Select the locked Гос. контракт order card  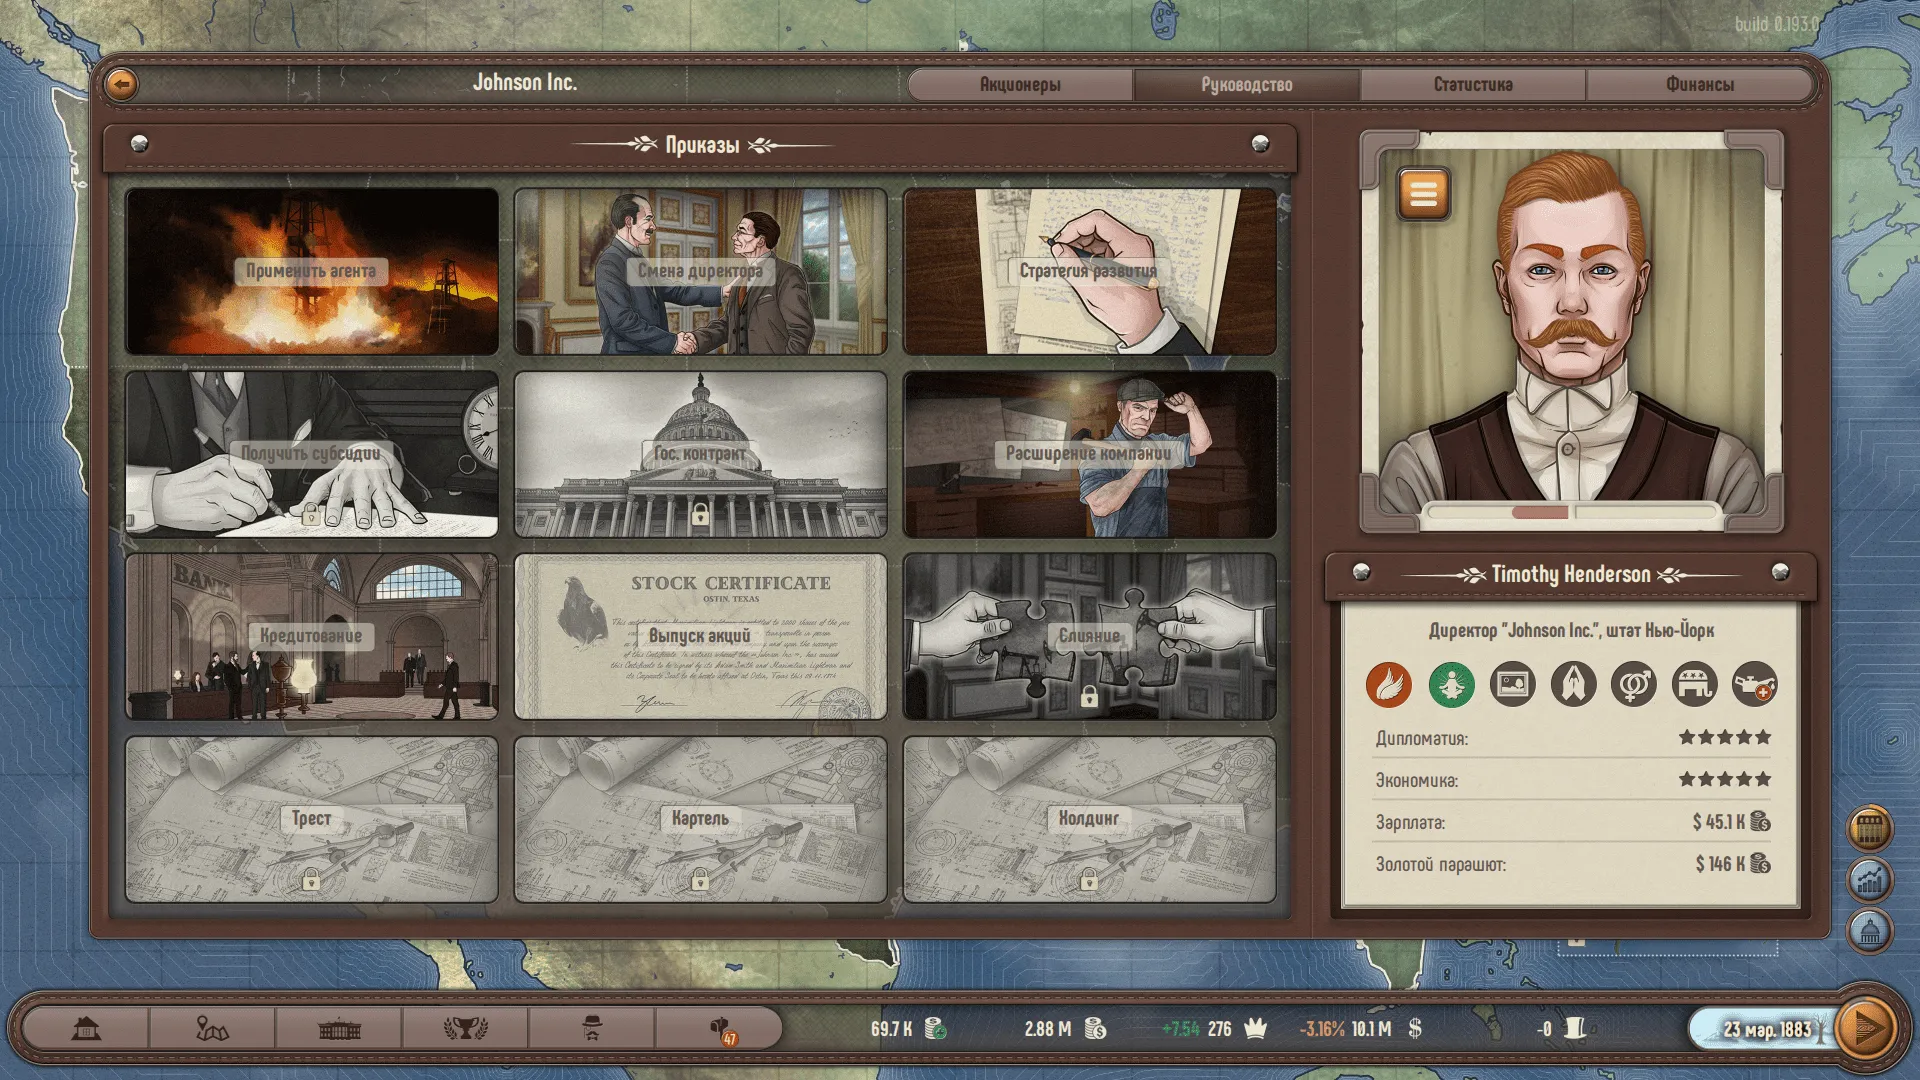[700, 454]
